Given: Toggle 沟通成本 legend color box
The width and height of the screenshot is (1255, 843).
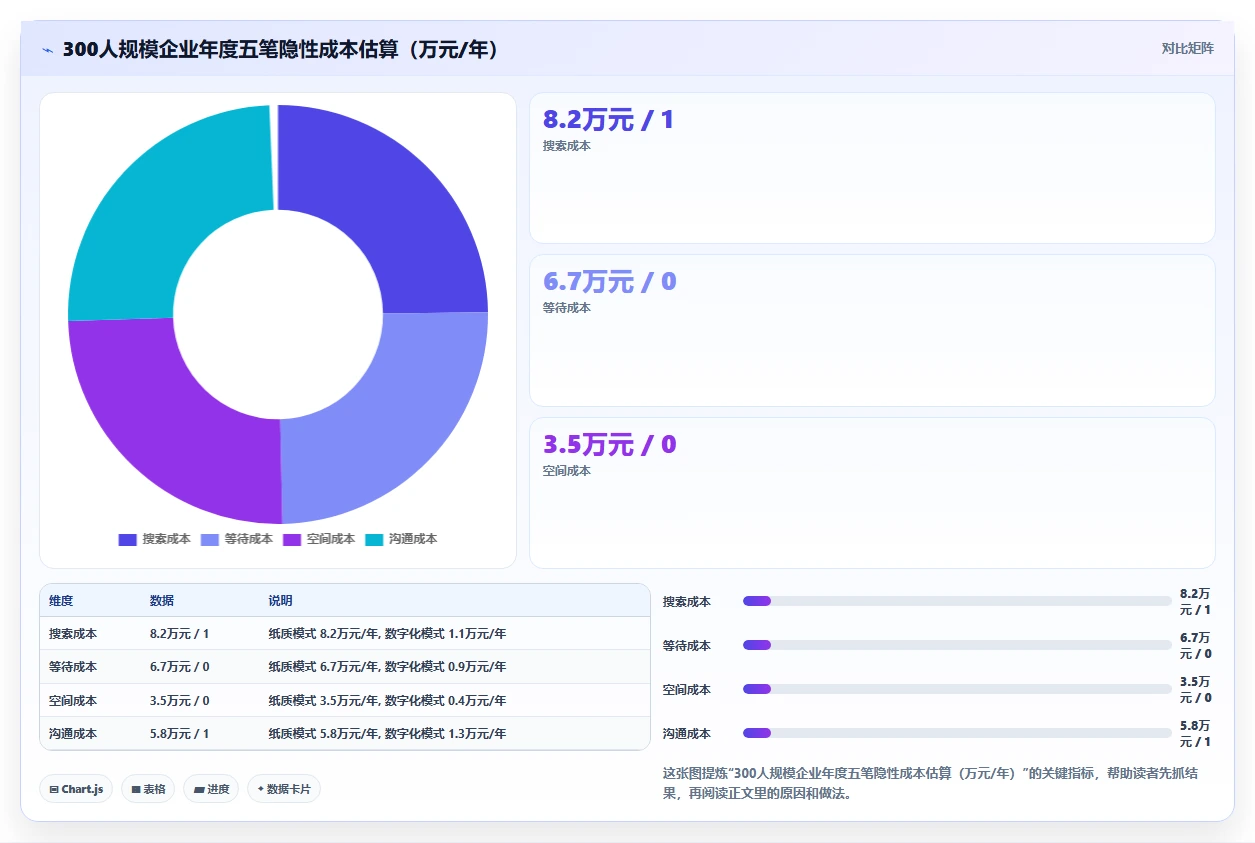Looking at the screenshot, I should [x=374, y=539].
